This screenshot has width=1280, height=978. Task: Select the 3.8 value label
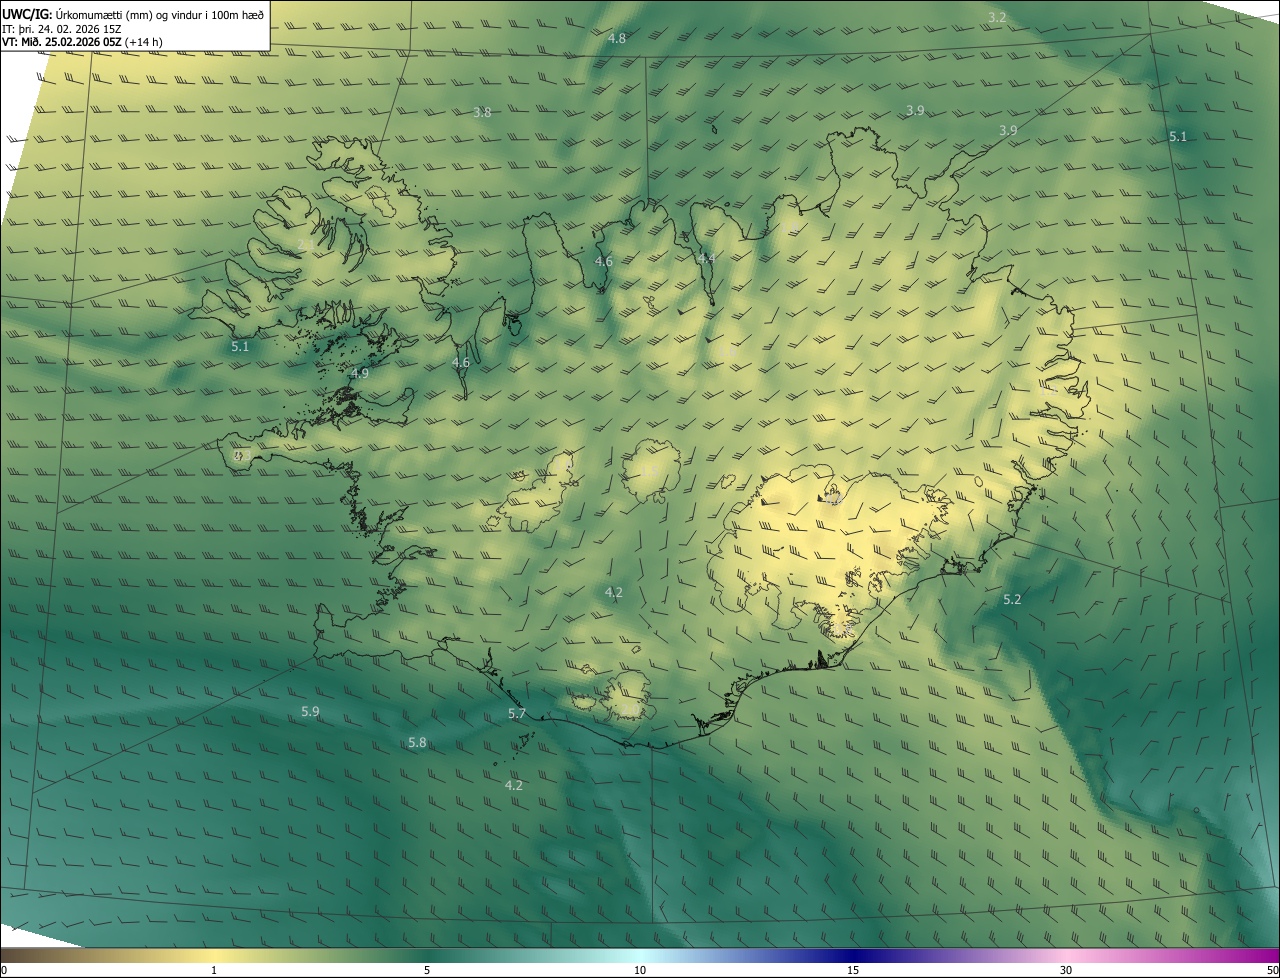pos(482,112)
